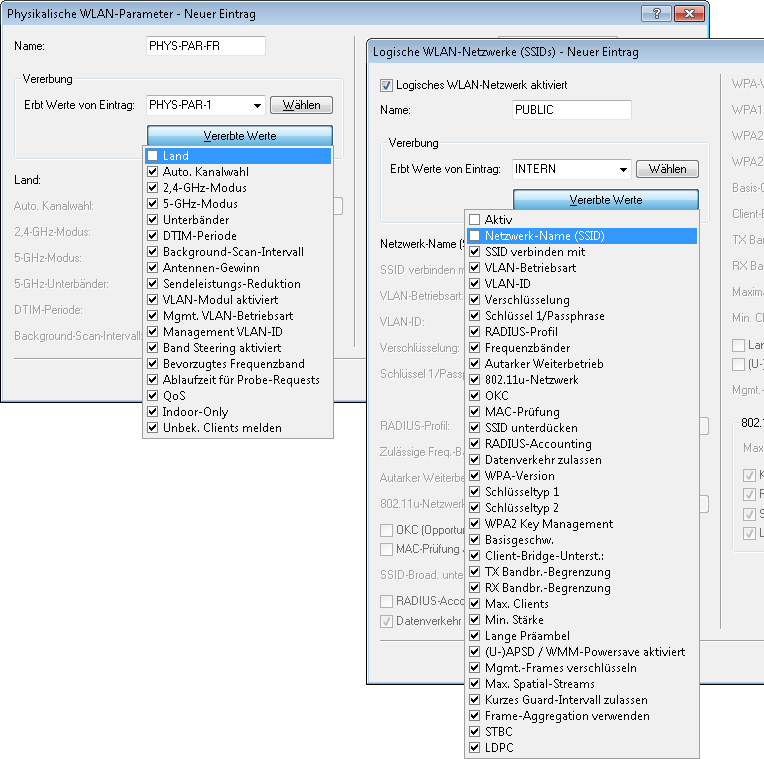Toggle Logisches WLAN-Netzwerk aktiviert checkbox
The image size is (764, 759).
pyautogui.click(x=388, y=86)
